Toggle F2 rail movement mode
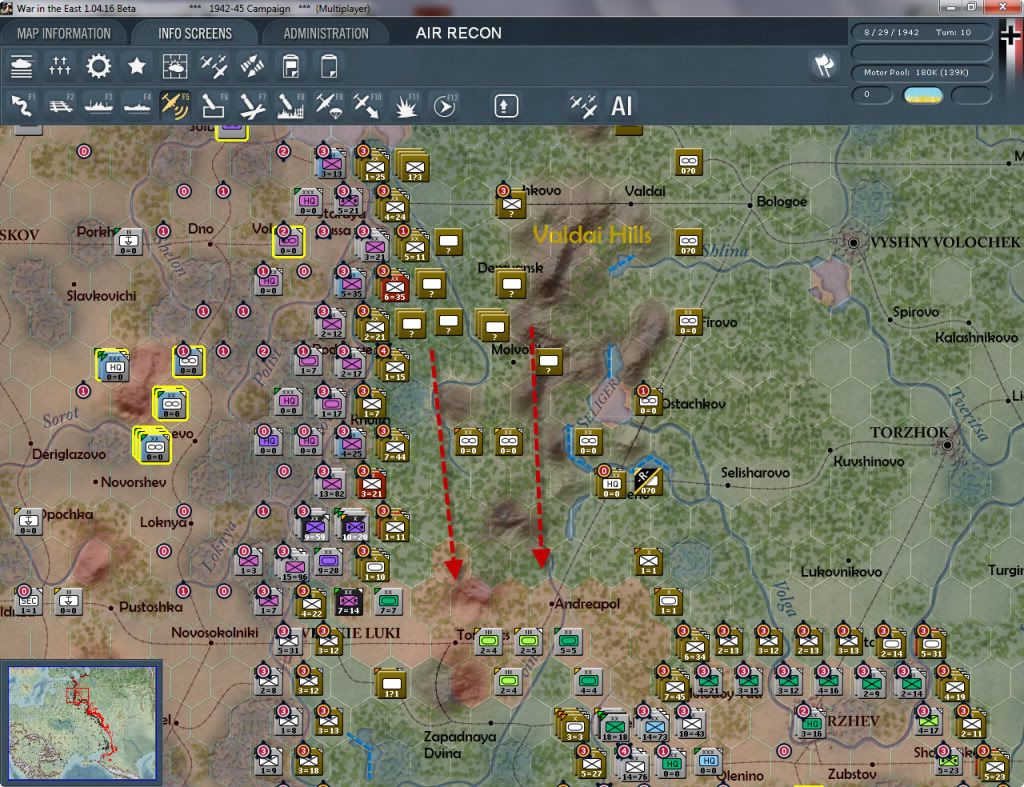This screenshot has height=787, width=1024. click(x=60, y=105)
